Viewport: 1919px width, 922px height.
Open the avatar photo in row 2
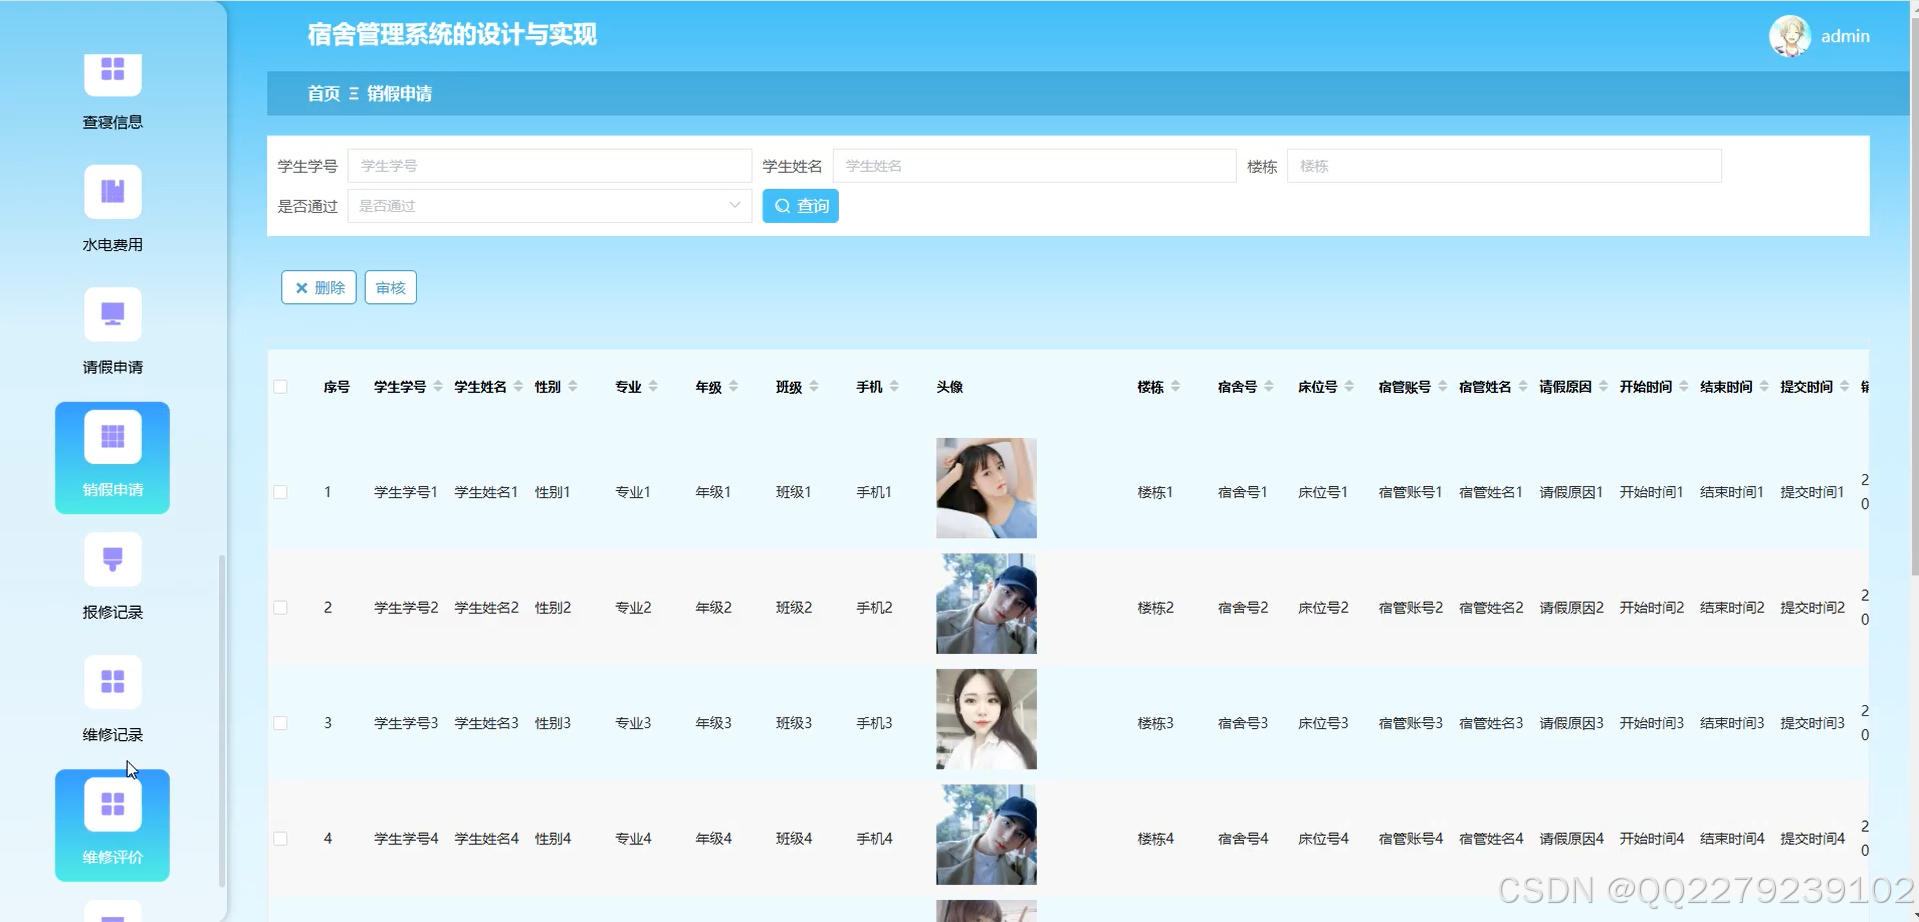(986, 604)
